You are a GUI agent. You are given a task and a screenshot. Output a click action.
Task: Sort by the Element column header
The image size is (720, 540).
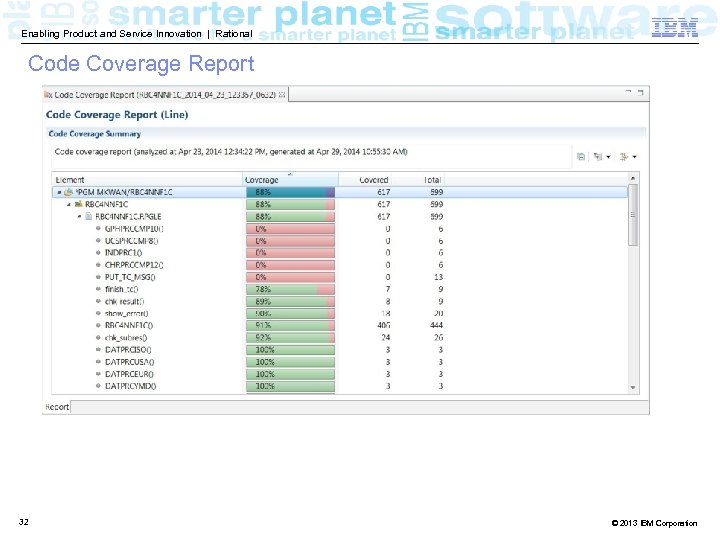[x=147, y=180]
